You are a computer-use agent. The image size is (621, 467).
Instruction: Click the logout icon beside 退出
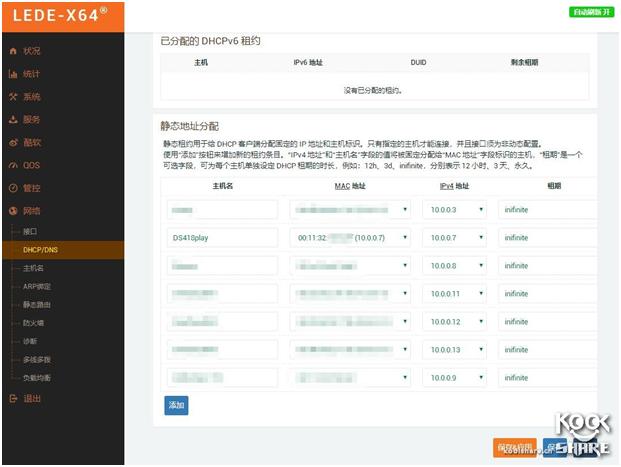tap(13, 398)
